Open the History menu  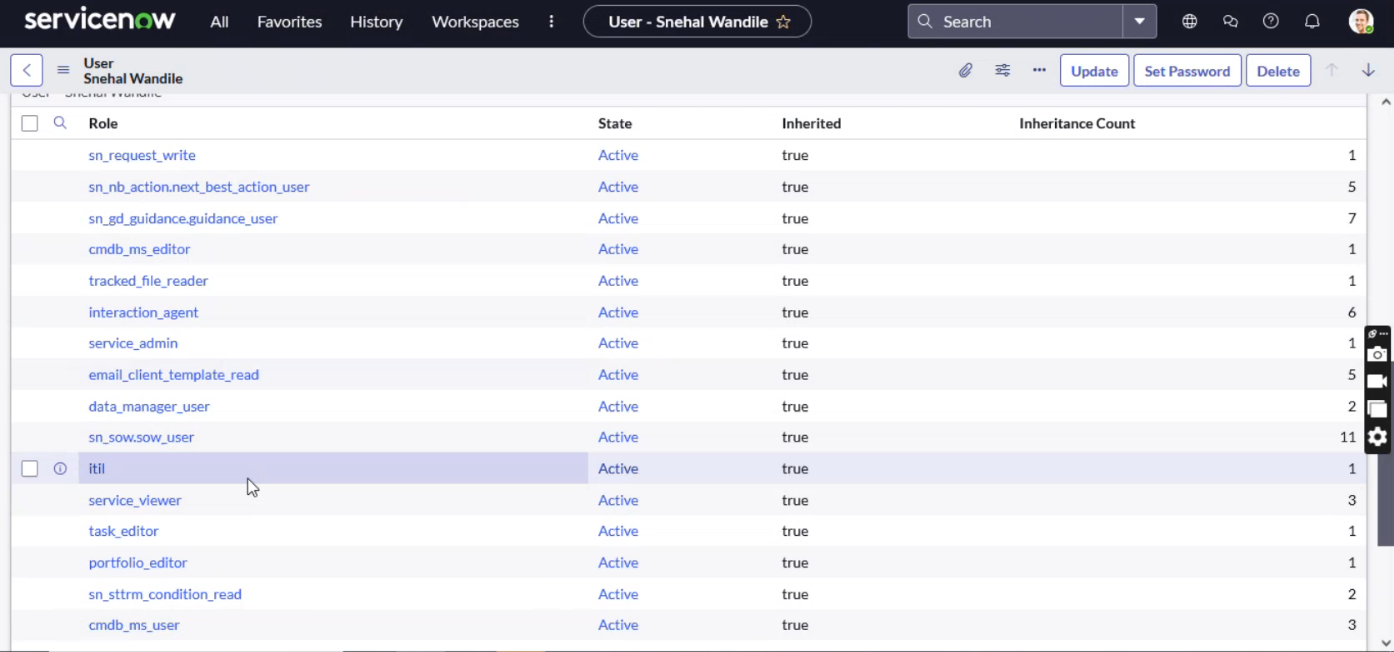point(376,21)
